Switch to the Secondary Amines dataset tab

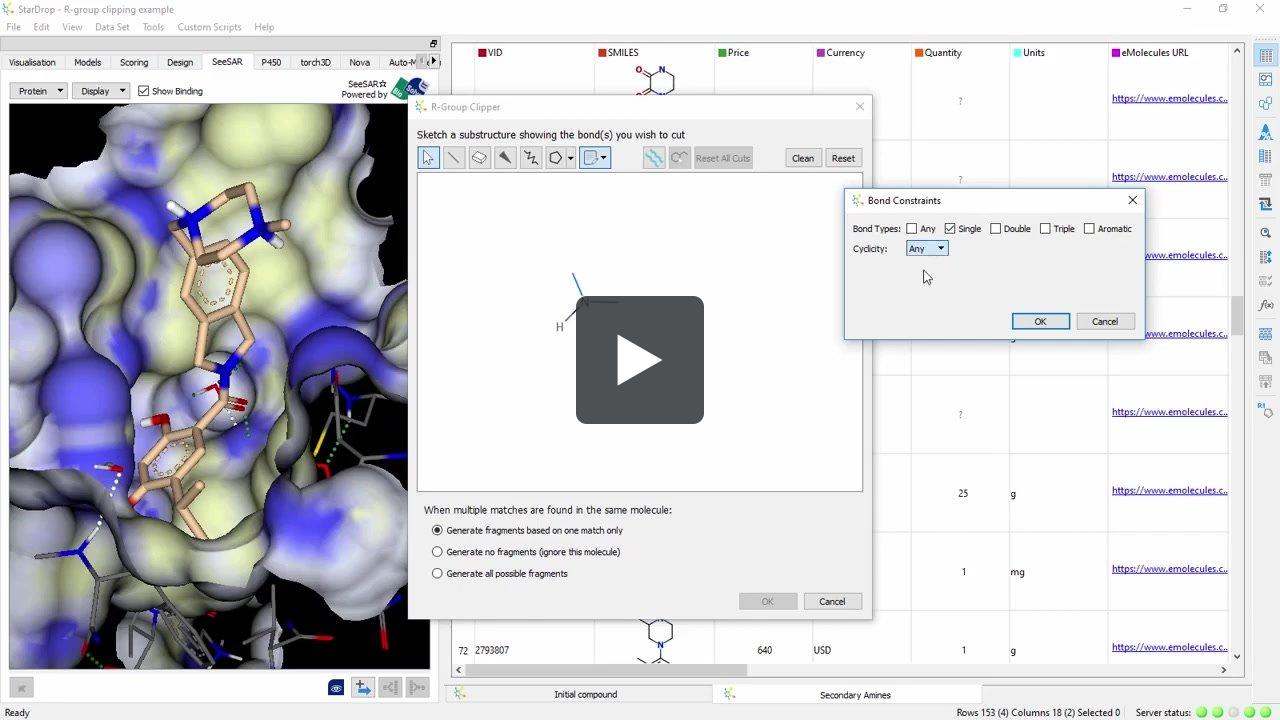click(x=855, y=694)
